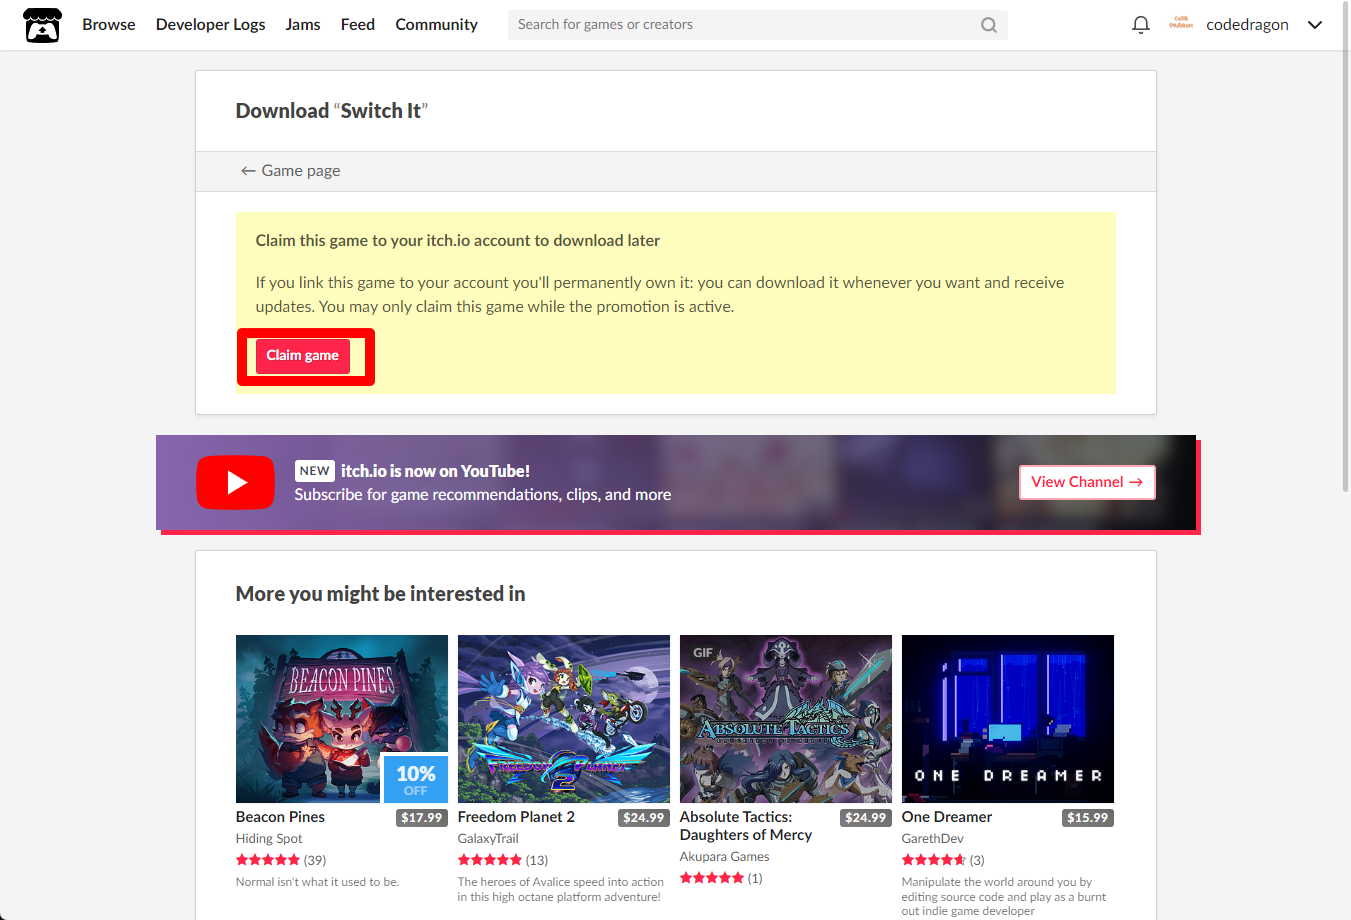Screen dimensions: 1351x920
Task: Click the 10% OFF sale badge
Action: click(416, 779)
